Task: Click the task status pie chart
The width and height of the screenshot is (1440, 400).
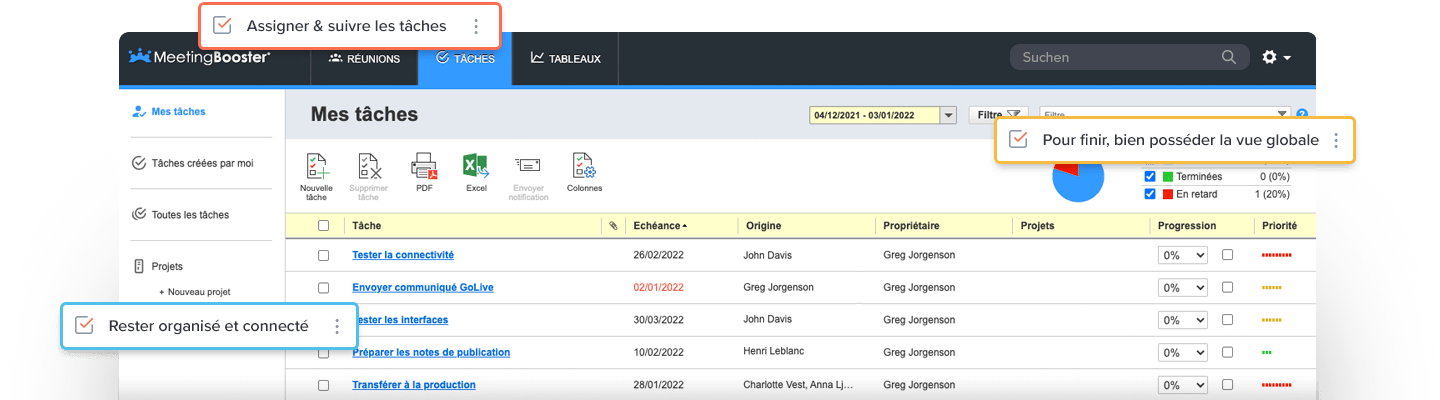Action: tap(1078, 180)
